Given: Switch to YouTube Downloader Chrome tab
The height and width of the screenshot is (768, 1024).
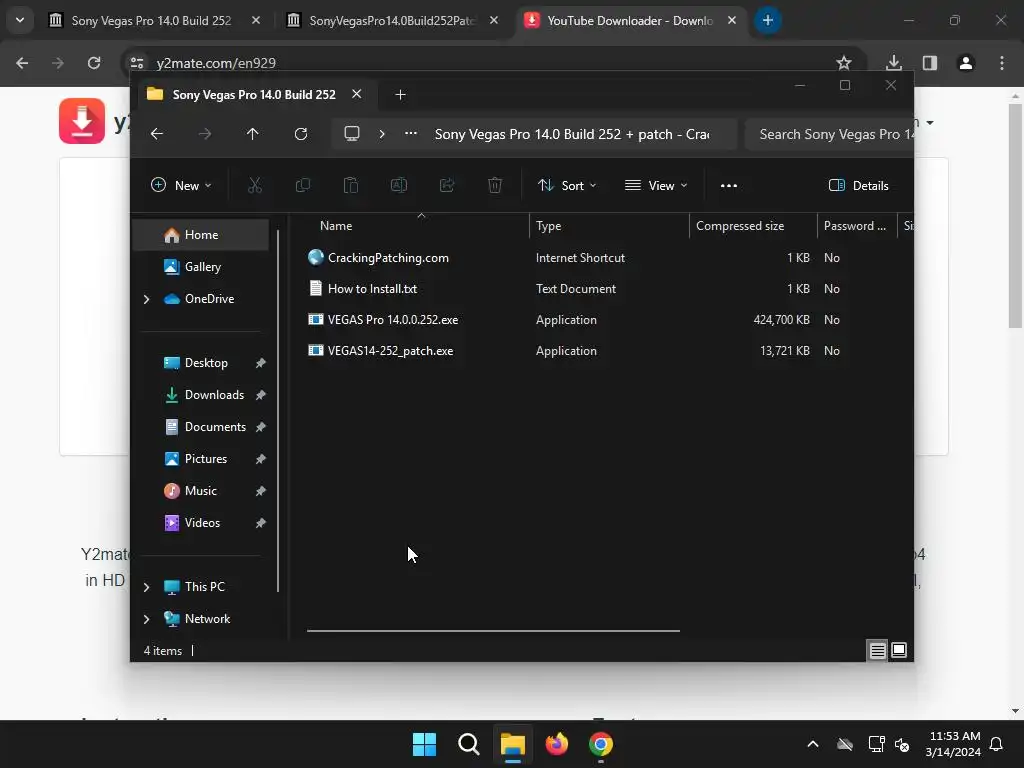Looking at the screenshot, I should pos(630,21).
